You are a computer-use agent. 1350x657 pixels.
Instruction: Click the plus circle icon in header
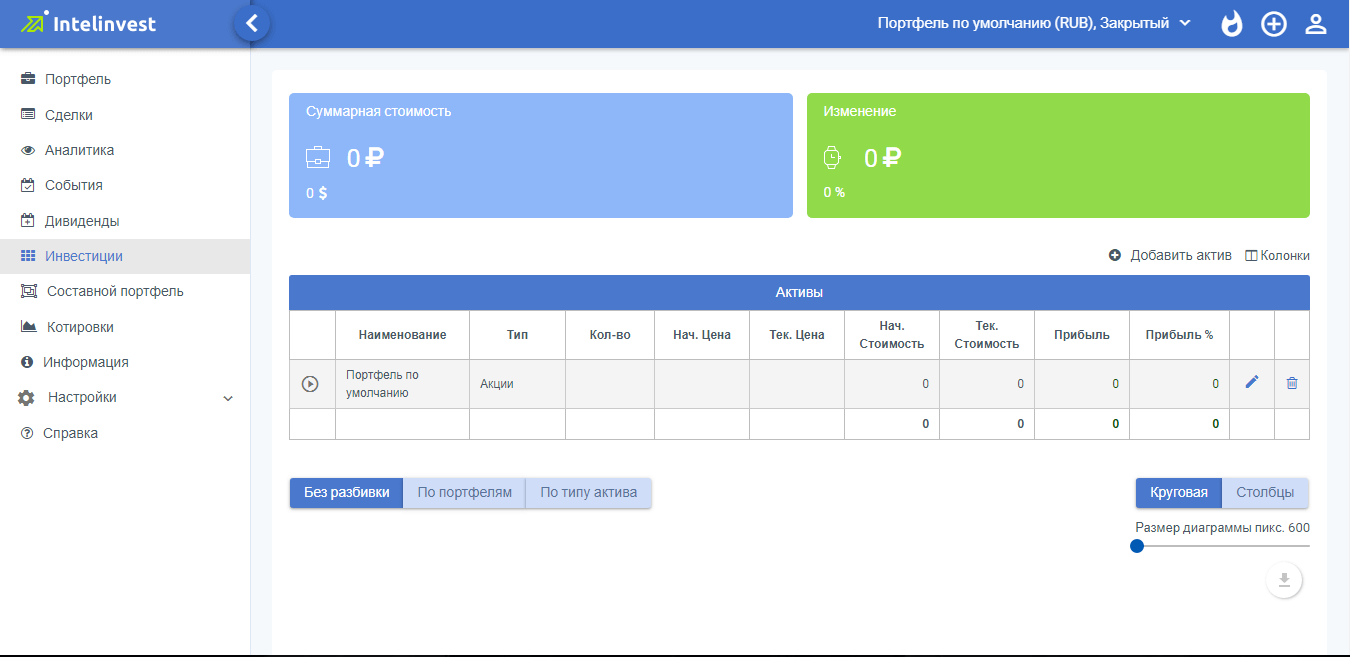pos(1273,24)
